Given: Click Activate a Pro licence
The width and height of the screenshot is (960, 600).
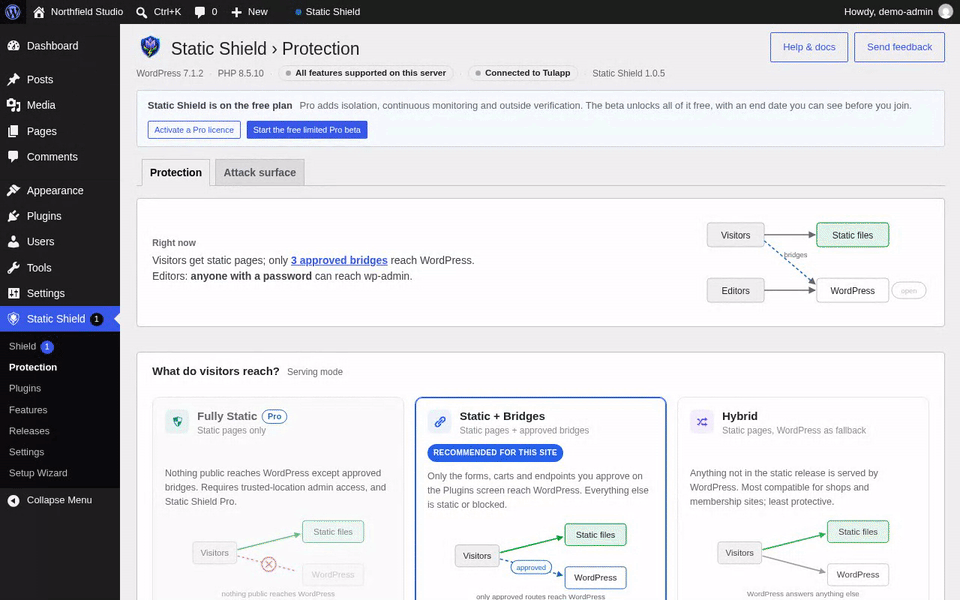Looking at the screenshot, I should [194, 130].
